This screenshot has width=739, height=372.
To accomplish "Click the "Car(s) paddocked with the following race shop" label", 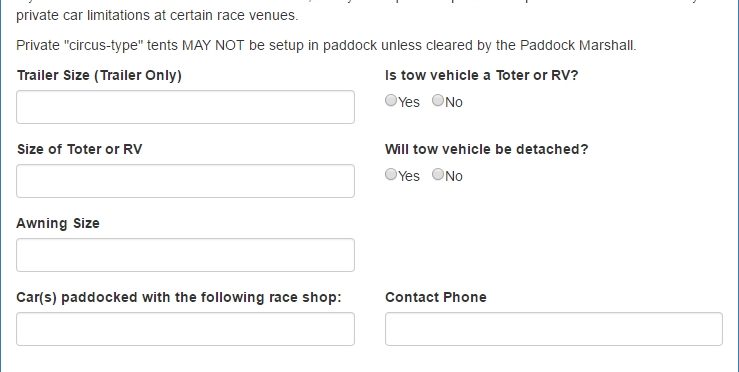I will tap(179, 298).
